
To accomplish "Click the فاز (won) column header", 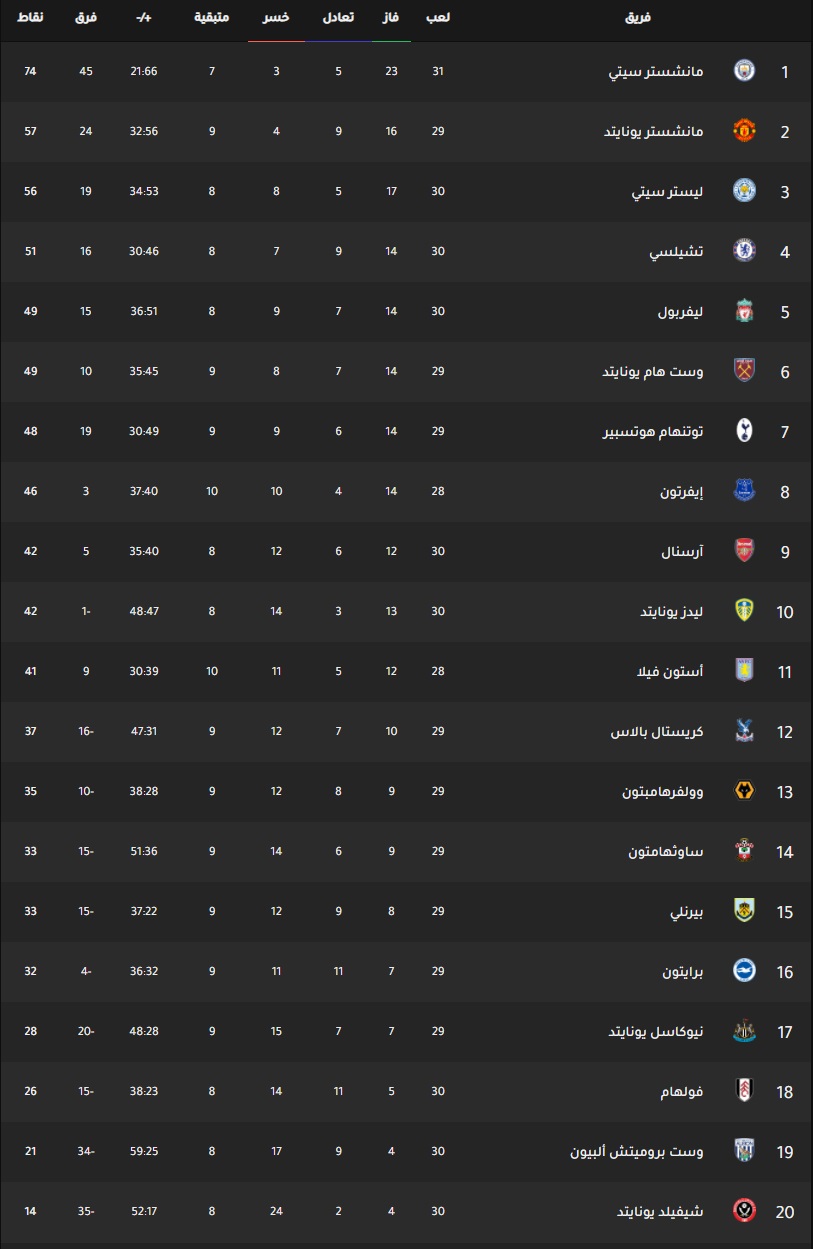I will (392, 18).
